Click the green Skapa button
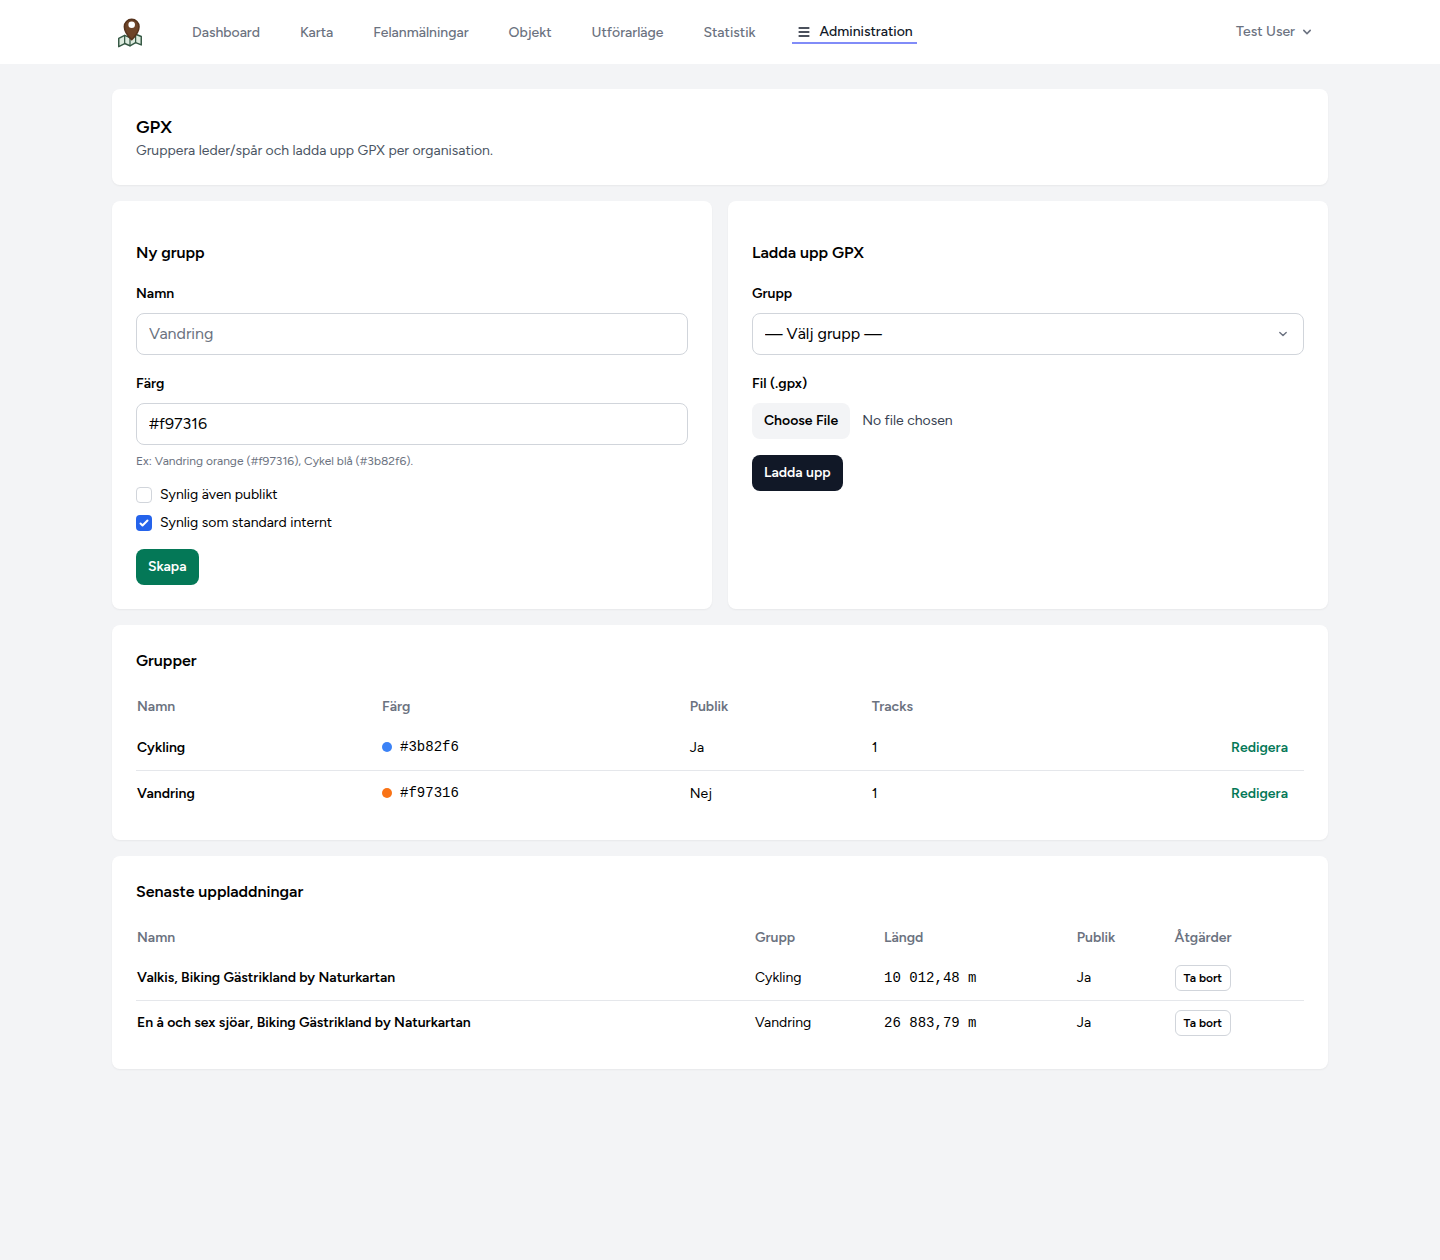The image size is (1440, 1260). (167, 567)
